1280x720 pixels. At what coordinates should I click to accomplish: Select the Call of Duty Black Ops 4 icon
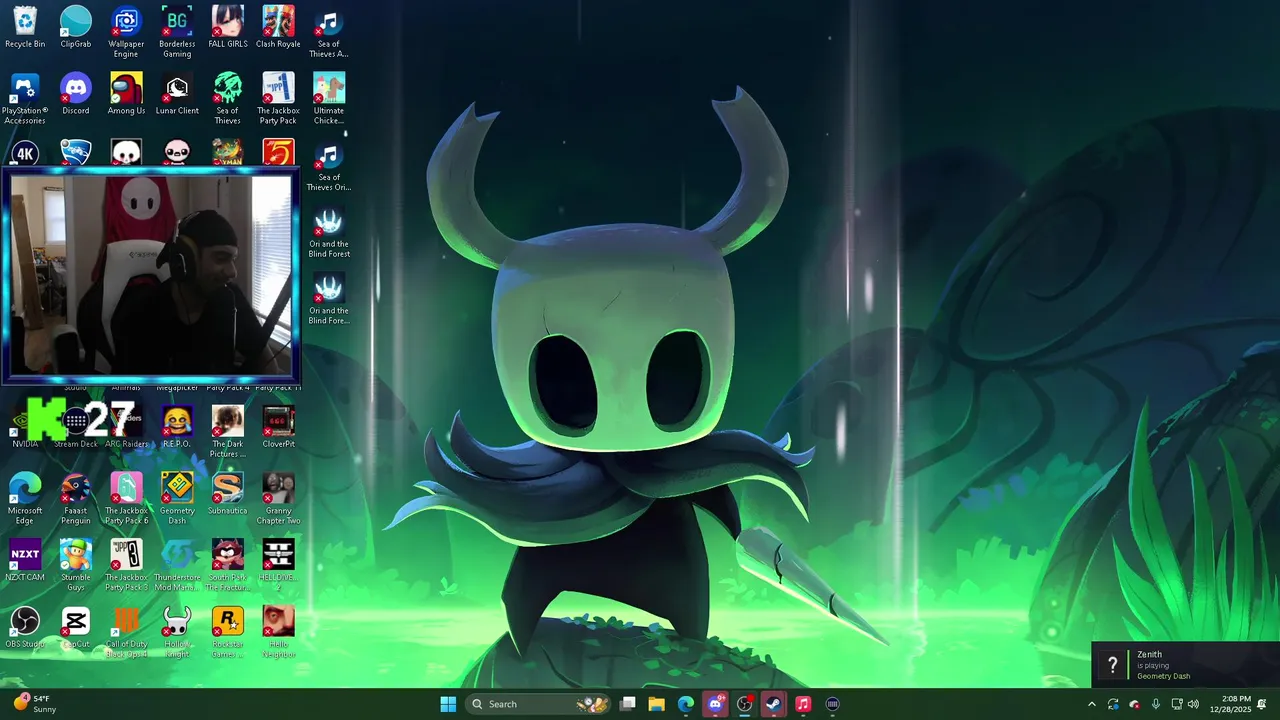[126, 631]
